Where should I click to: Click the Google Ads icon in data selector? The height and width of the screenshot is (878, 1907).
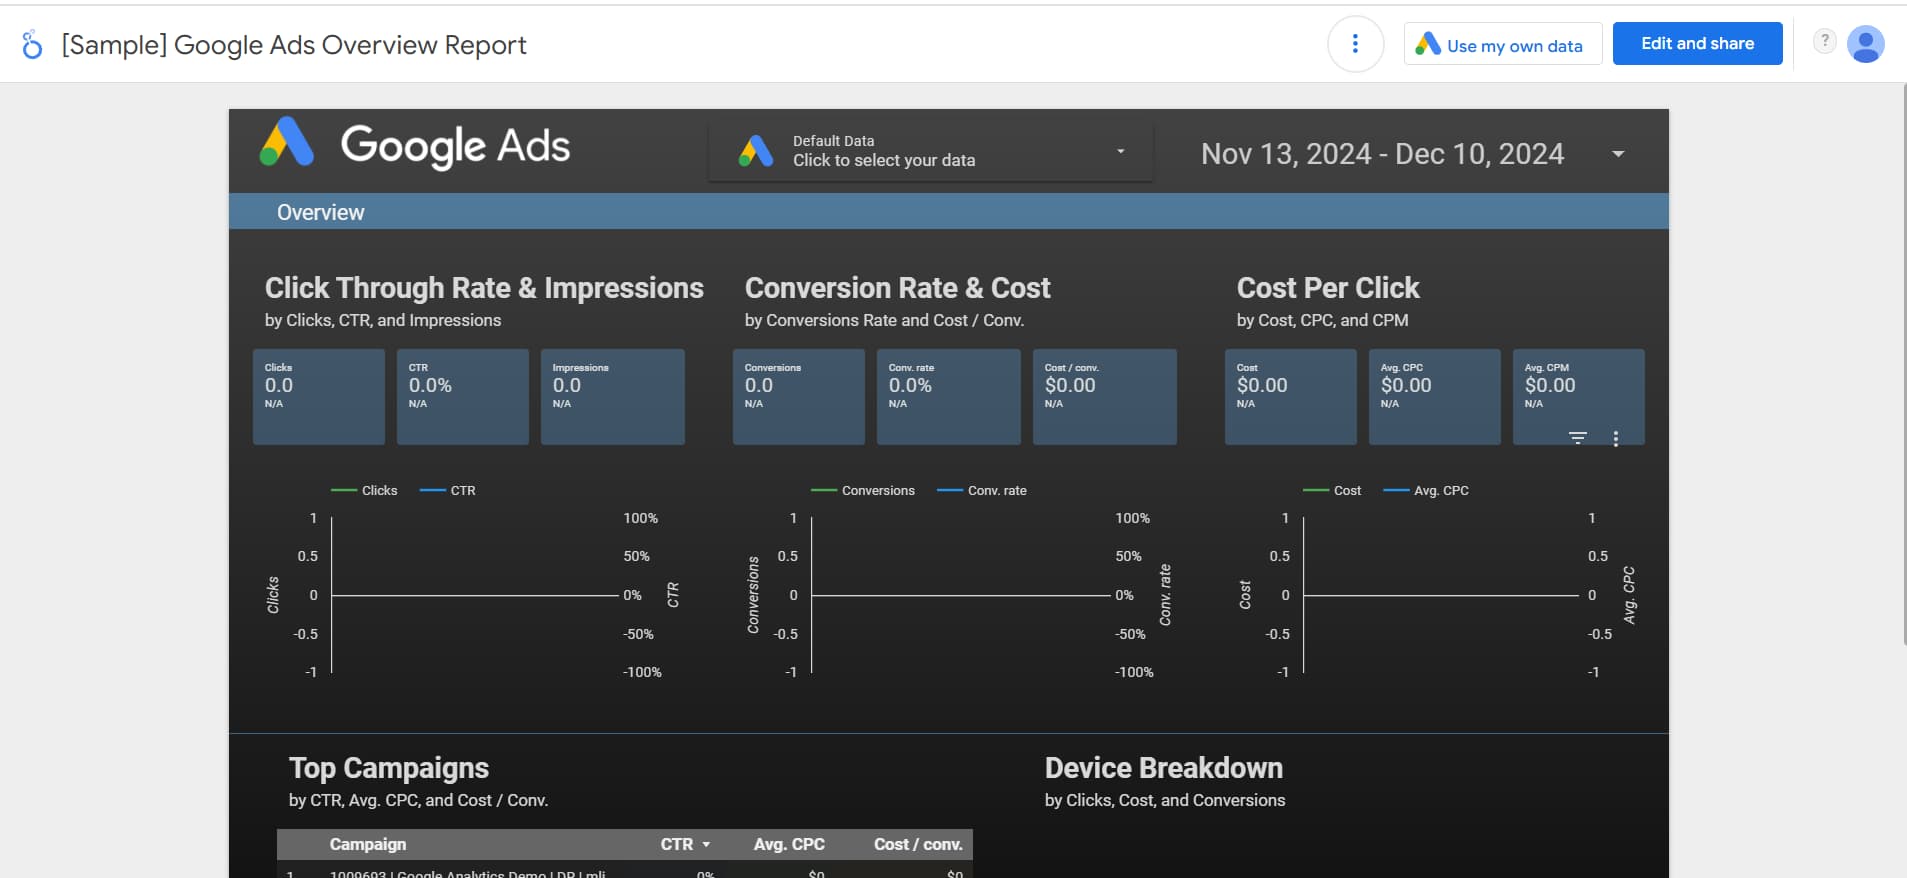(756, 151)
